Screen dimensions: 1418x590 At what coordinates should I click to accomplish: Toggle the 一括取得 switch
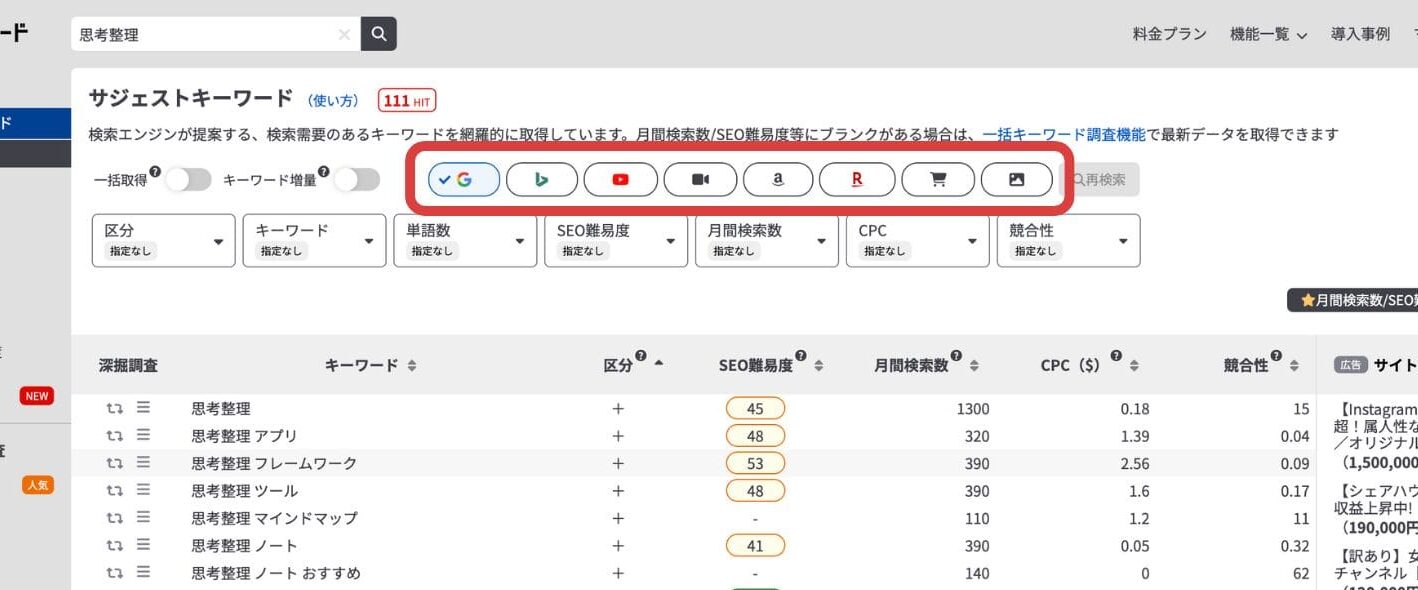(x=188, y=180)
